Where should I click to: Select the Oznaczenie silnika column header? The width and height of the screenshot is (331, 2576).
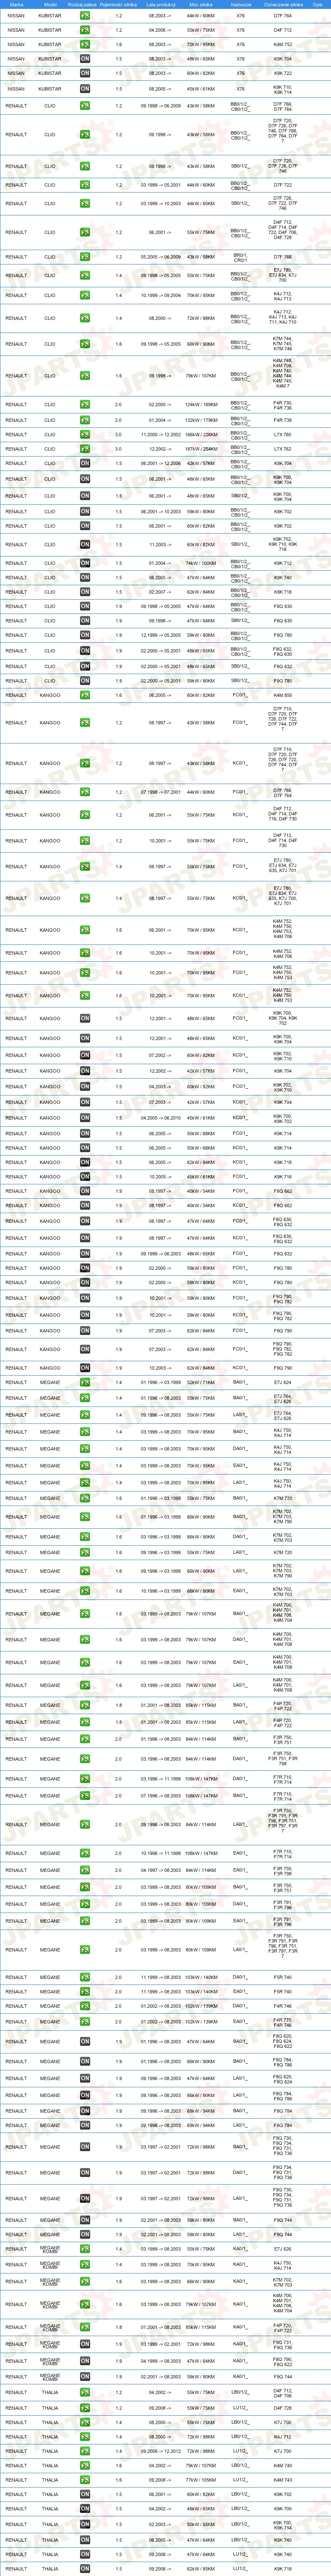(x=283, y=5)
